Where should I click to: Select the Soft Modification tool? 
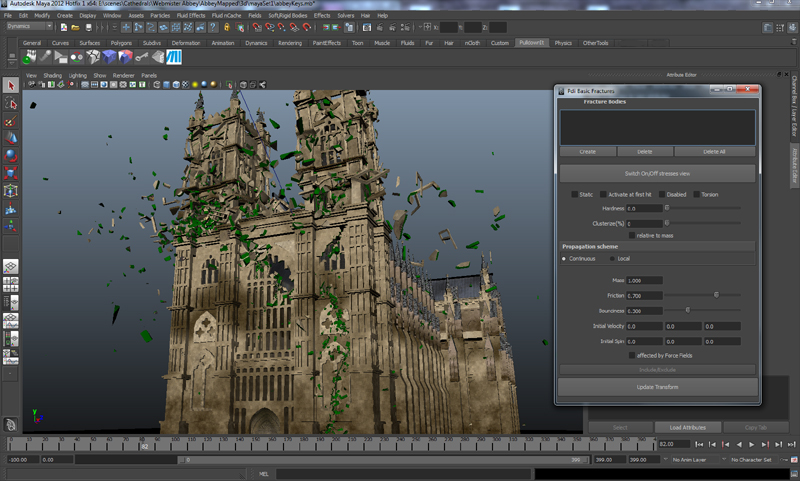coord(11,208)
